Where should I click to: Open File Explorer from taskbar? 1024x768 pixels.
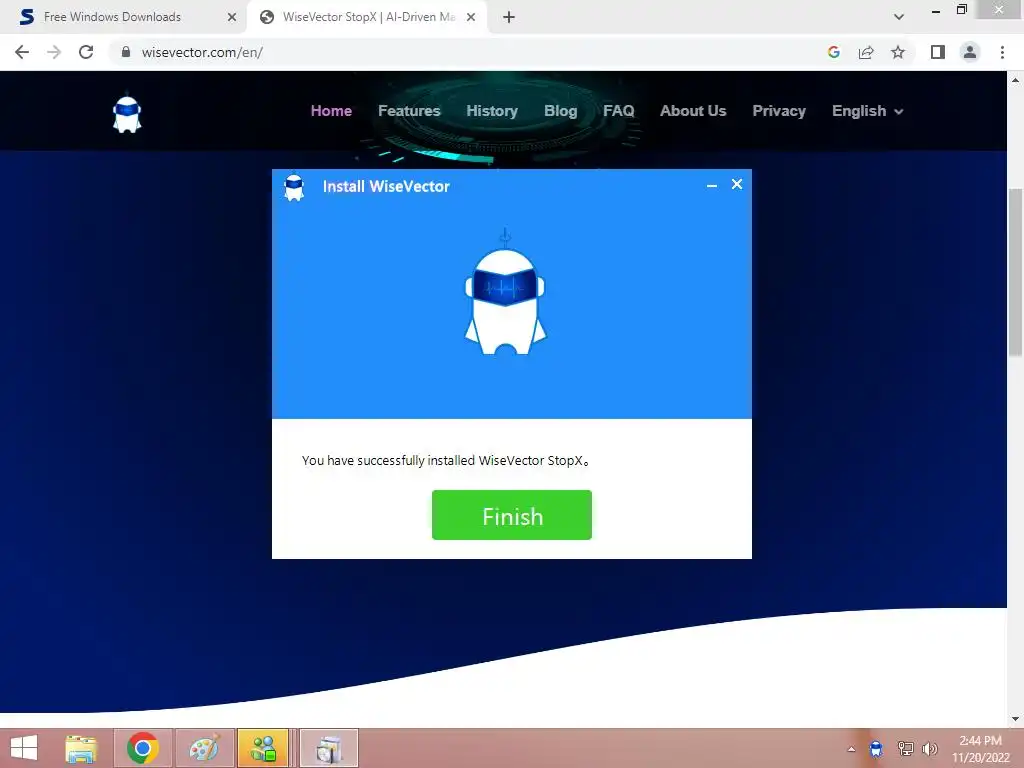coord(81,748)
